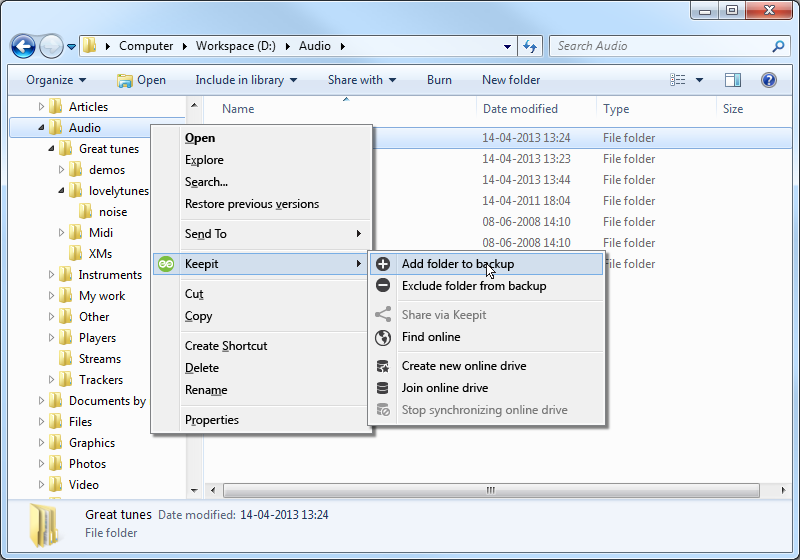Screen dimensions: 800x560
Task: Click the scroll-right arrow of horizontal scrollbar
Action: point(783,491)
